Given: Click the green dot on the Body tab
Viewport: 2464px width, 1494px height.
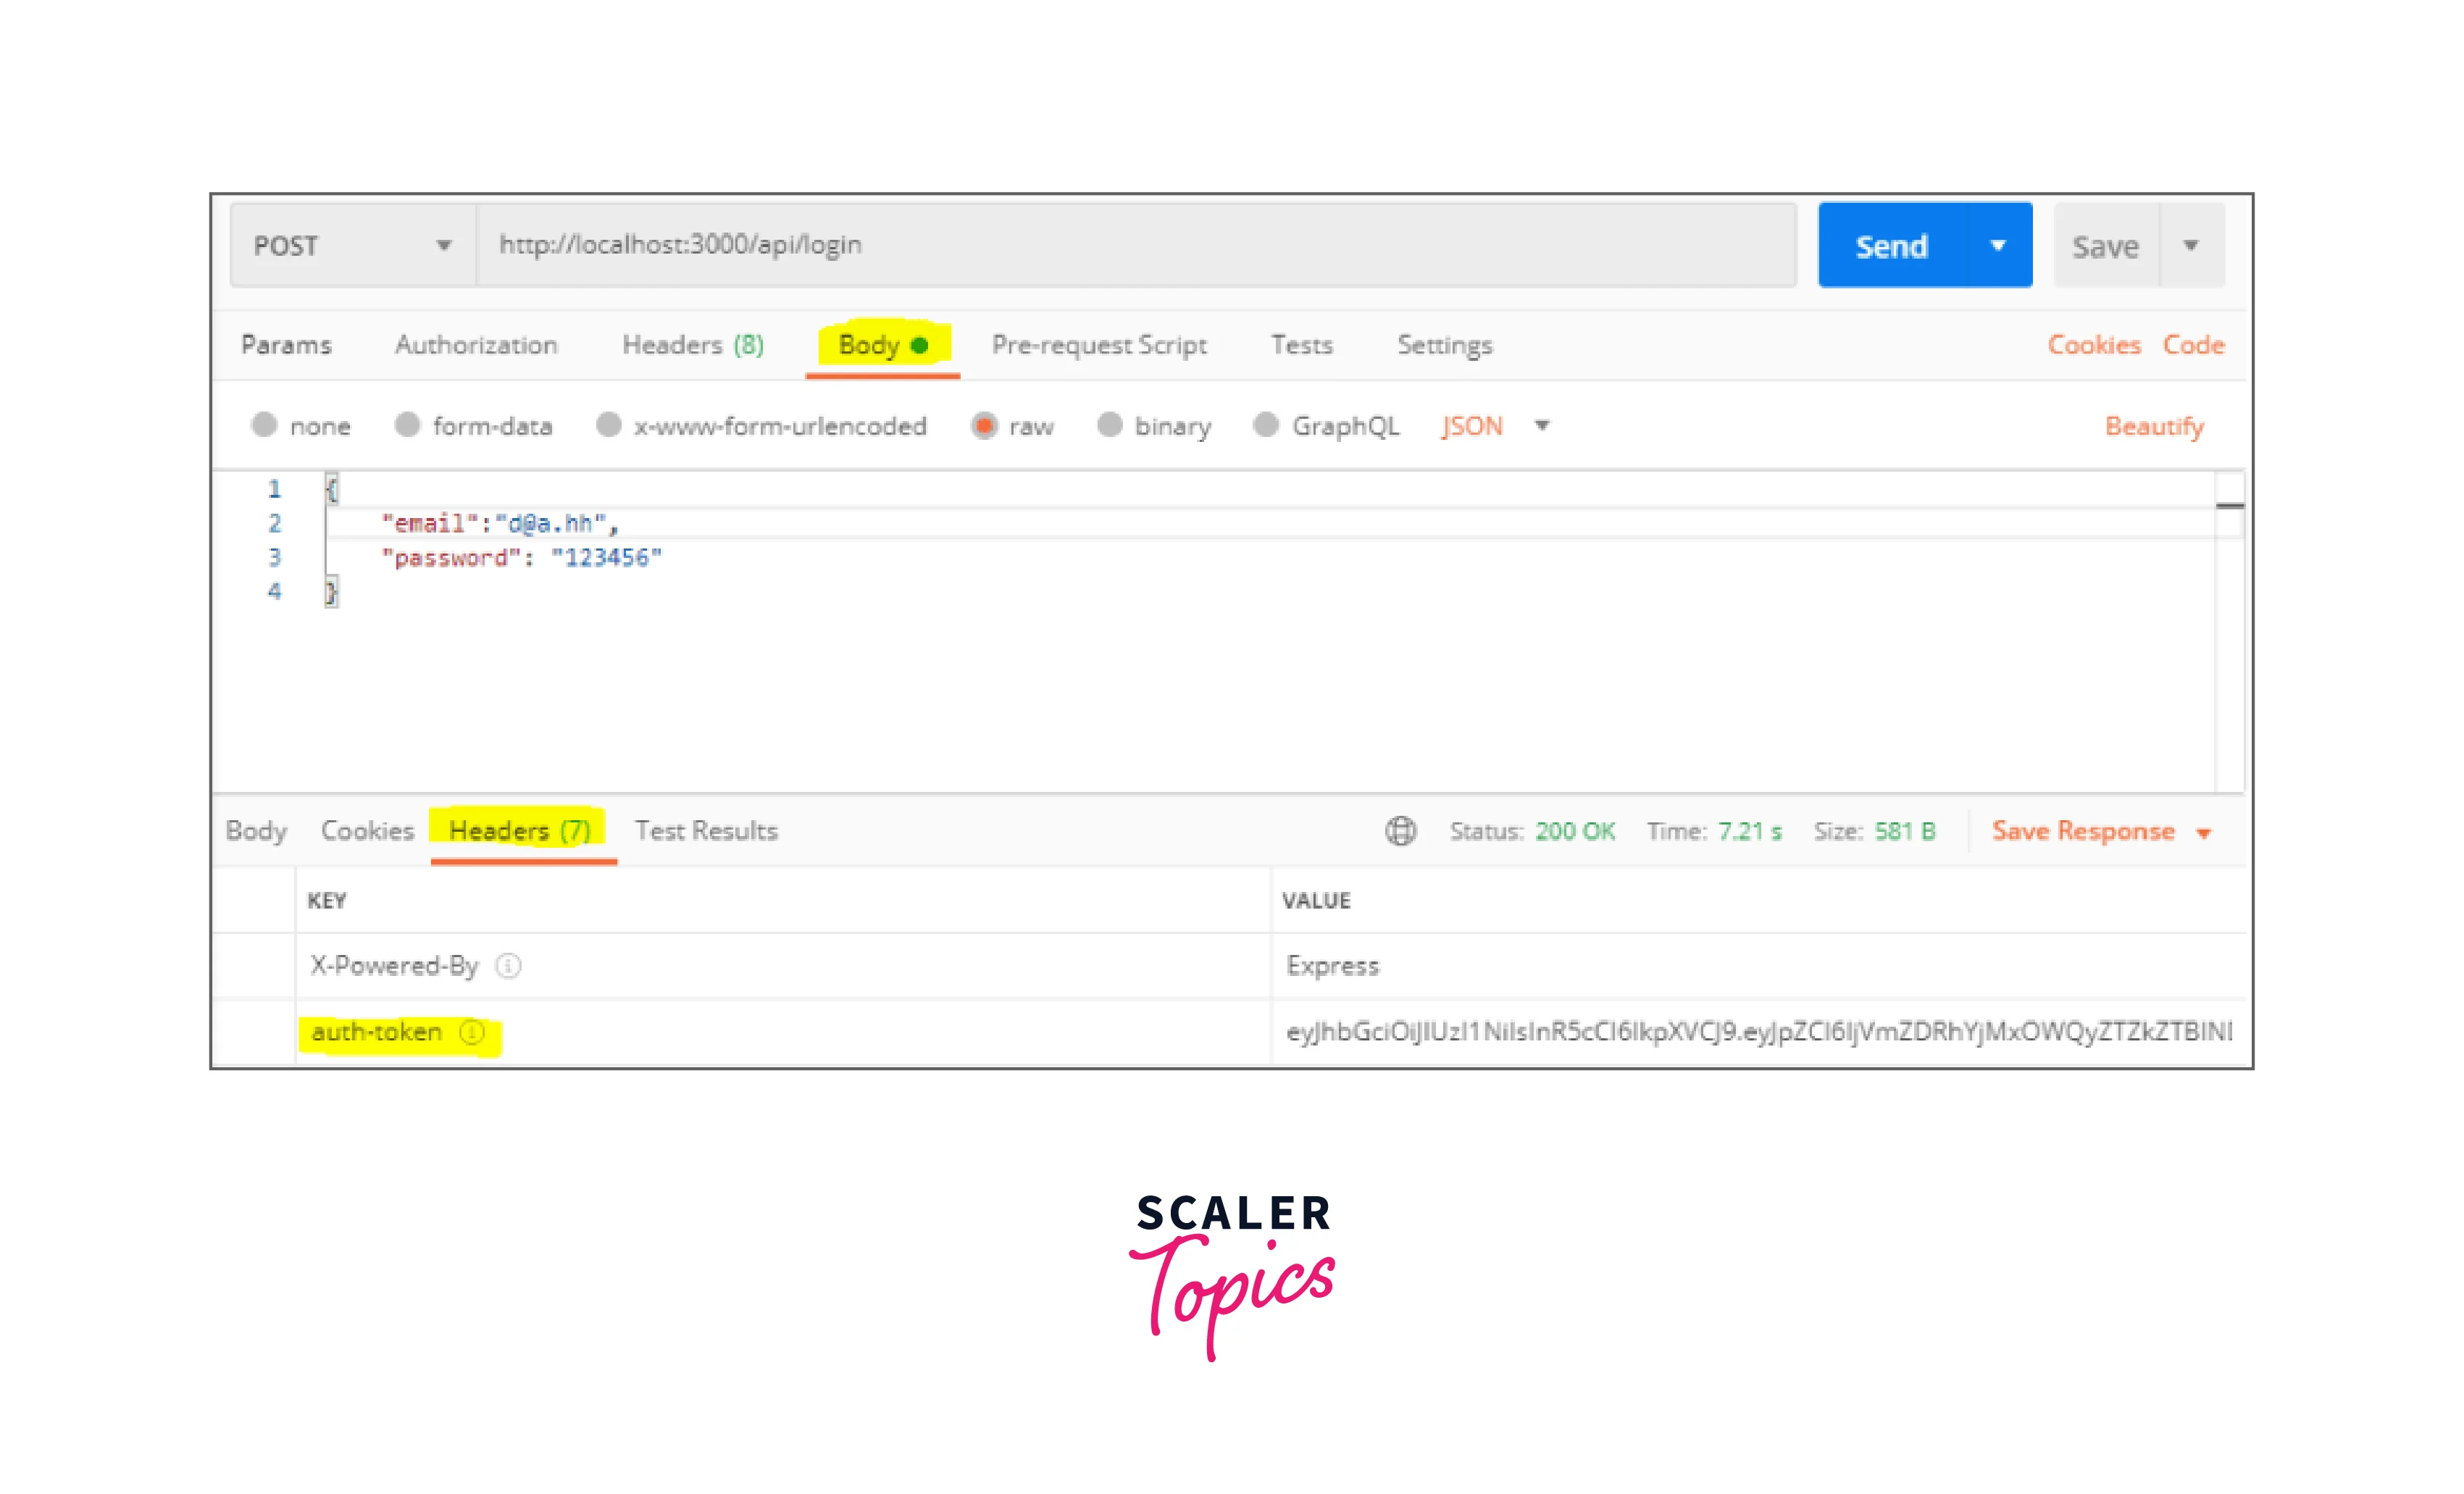Looking at the screenshot, I should point(919,345).
